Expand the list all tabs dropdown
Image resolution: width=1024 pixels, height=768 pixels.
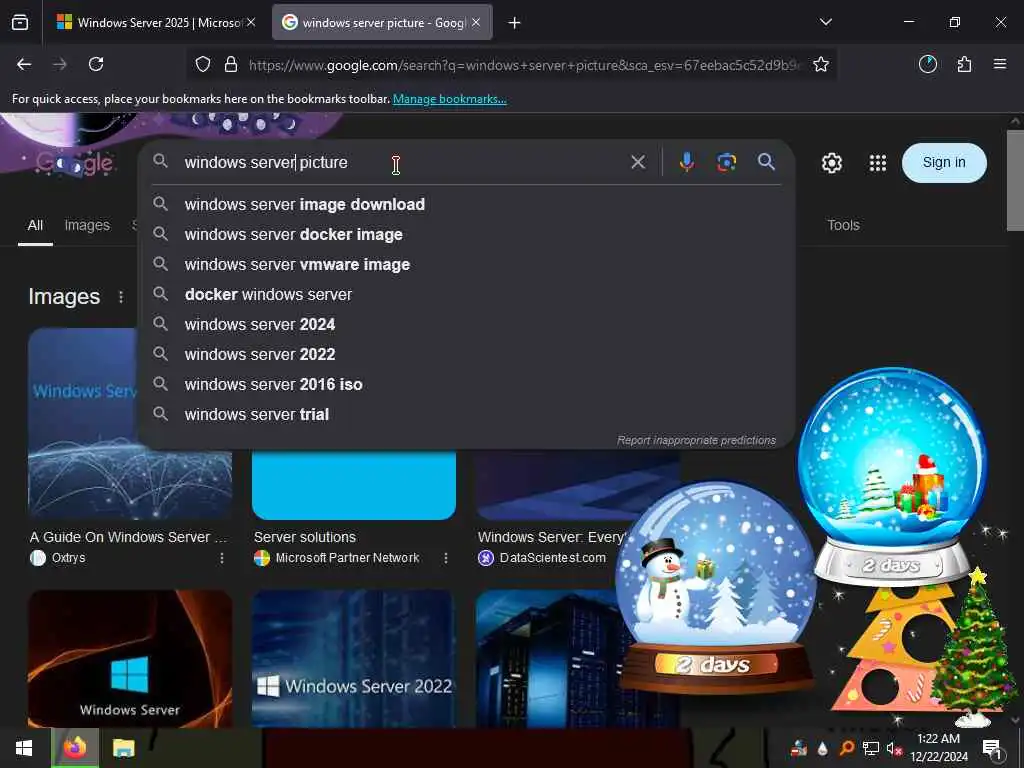(826, 22)
